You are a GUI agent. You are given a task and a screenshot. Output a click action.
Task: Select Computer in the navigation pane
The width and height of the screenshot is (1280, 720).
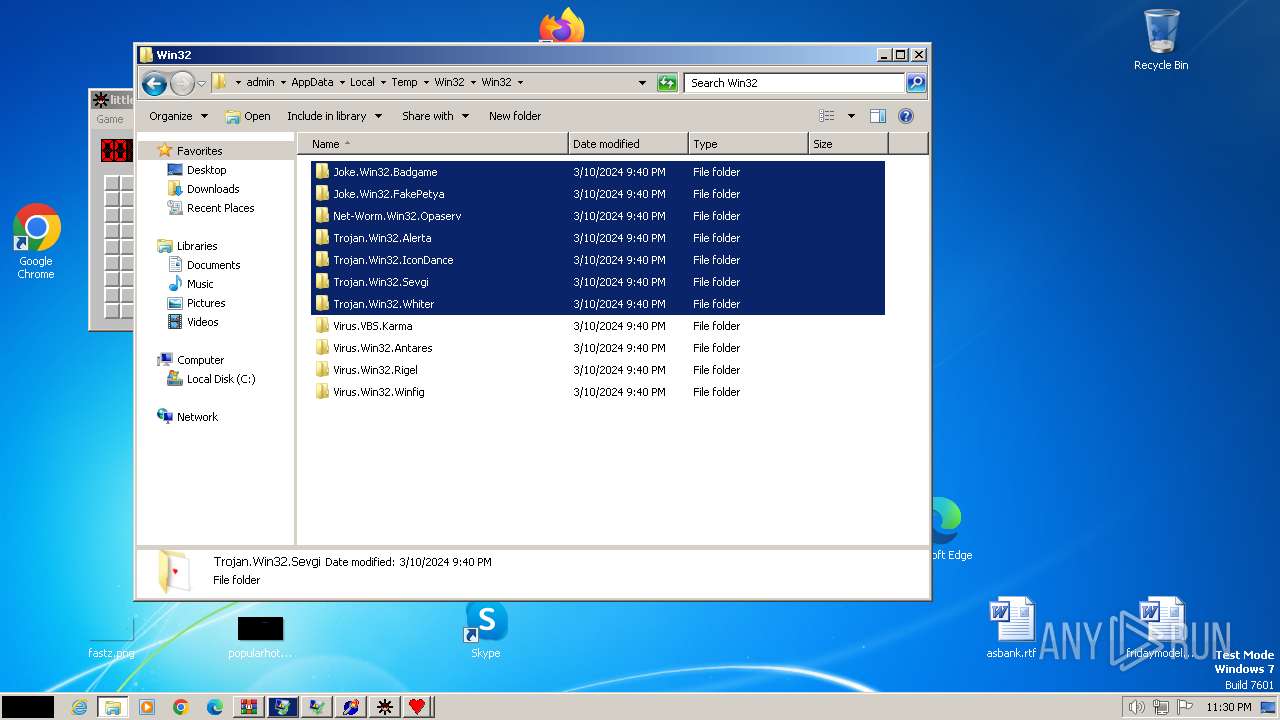200,360
